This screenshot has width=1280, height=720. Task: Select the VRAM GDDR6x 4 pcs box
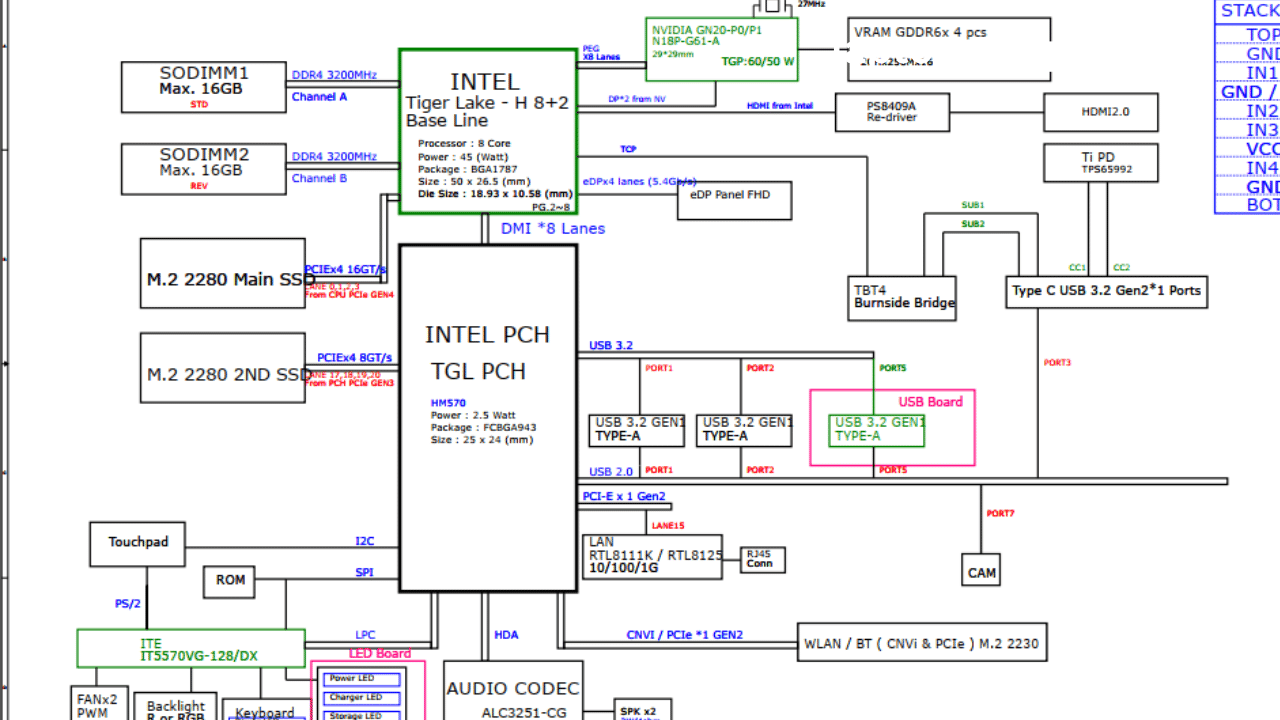click(x=948, y=47)
